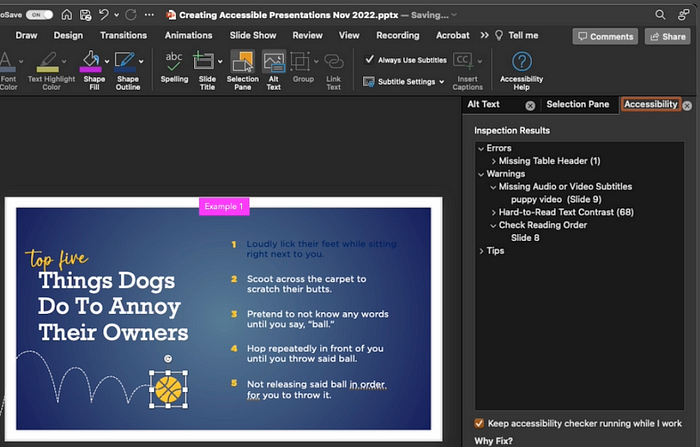Expand Missing Table Header (1) item
Viewport: 700px width, 447px height.
coord(494,161)
